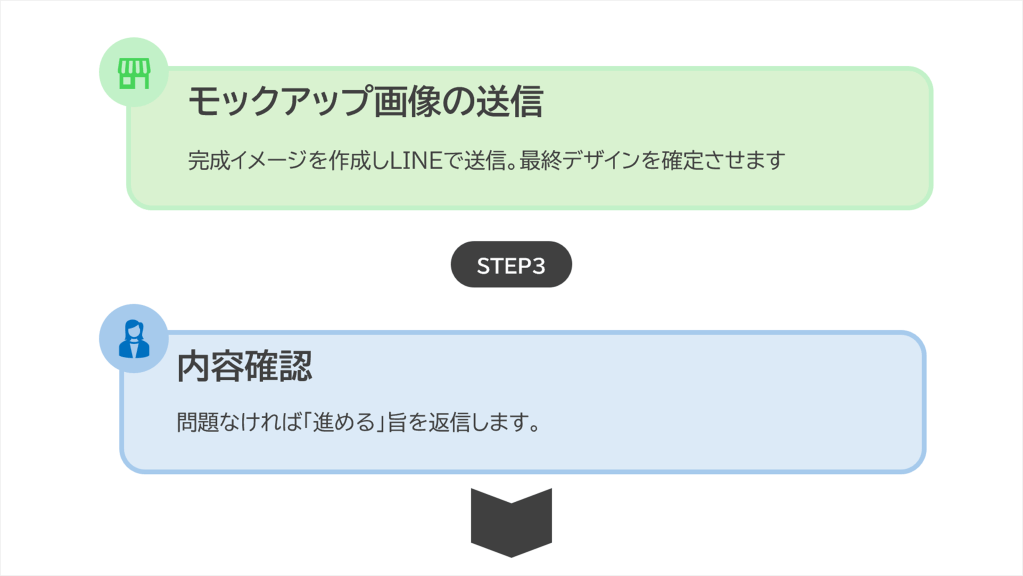This screenshot has width=1023, height=576.
Task: Click the dark downward arrow shape
Action: (x=511, y=522)
